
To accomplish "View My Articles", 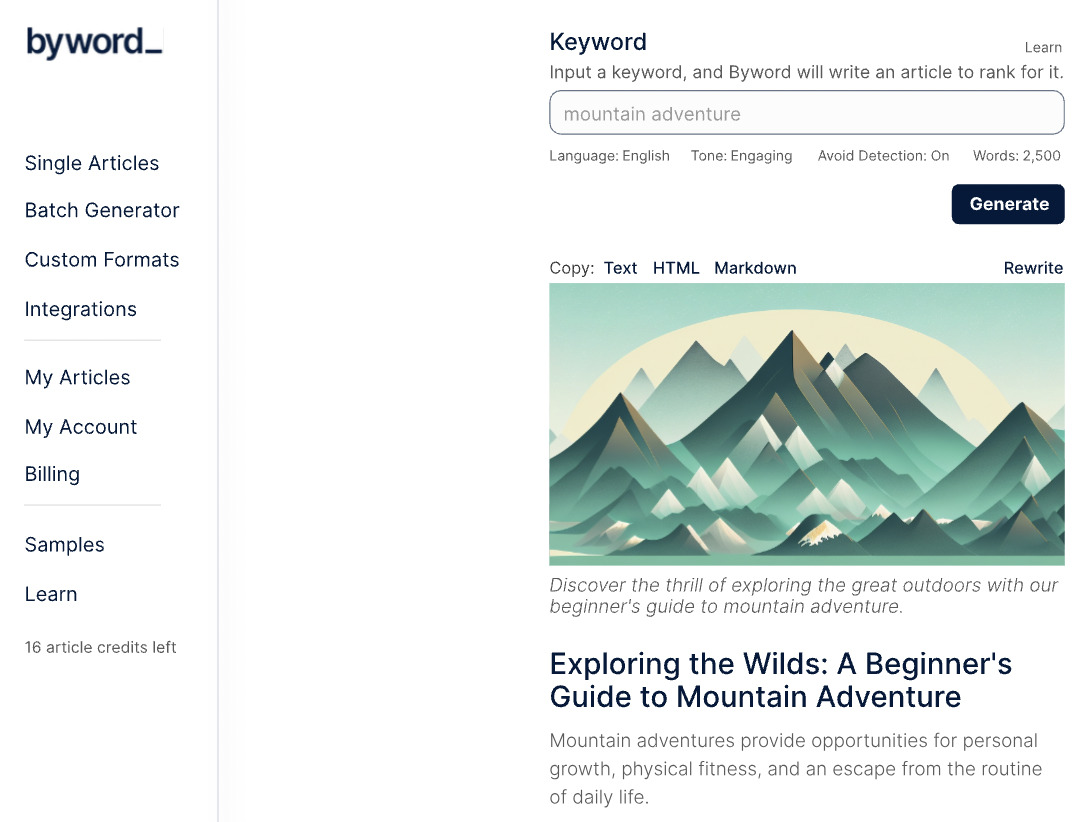I will pyautogui.click(x=77, y=377).
